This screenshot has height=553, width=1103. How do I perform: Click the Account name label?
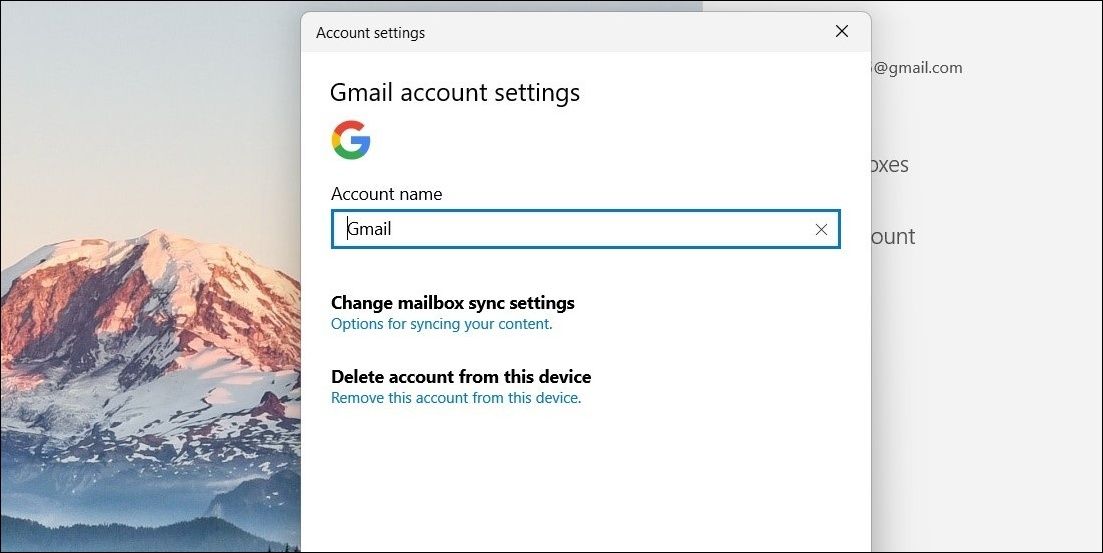click(387, 193)
